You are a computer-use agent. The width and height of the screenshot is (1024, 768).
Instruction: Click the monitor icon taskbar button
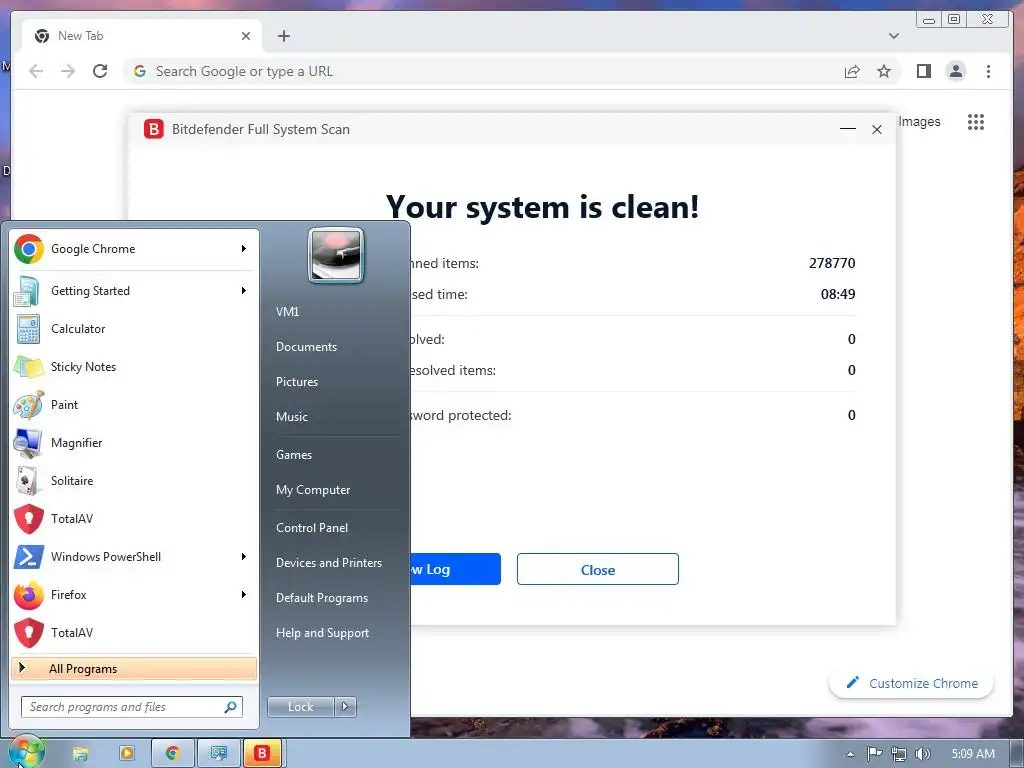pyautogui.click(x=218, y=753)
